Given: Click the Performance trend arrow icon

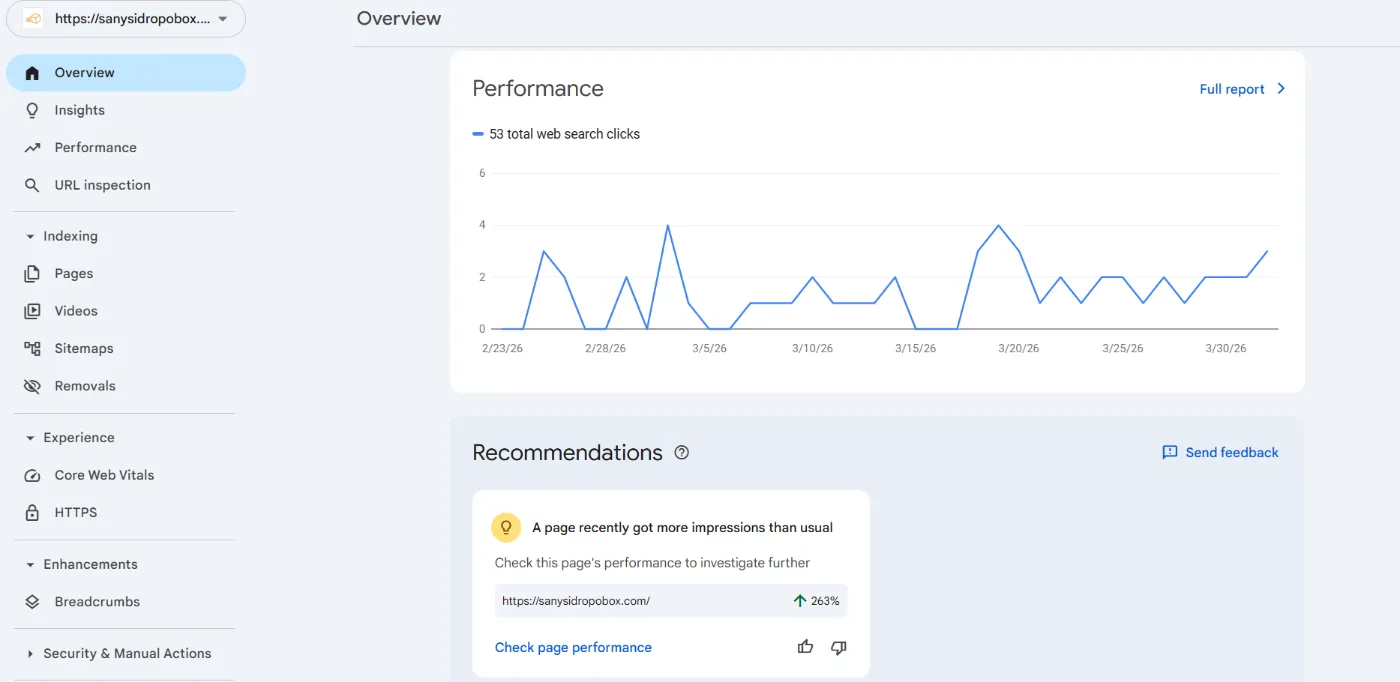Looking at the screenshot, I should pyautogui.click(x=32, y=148).
